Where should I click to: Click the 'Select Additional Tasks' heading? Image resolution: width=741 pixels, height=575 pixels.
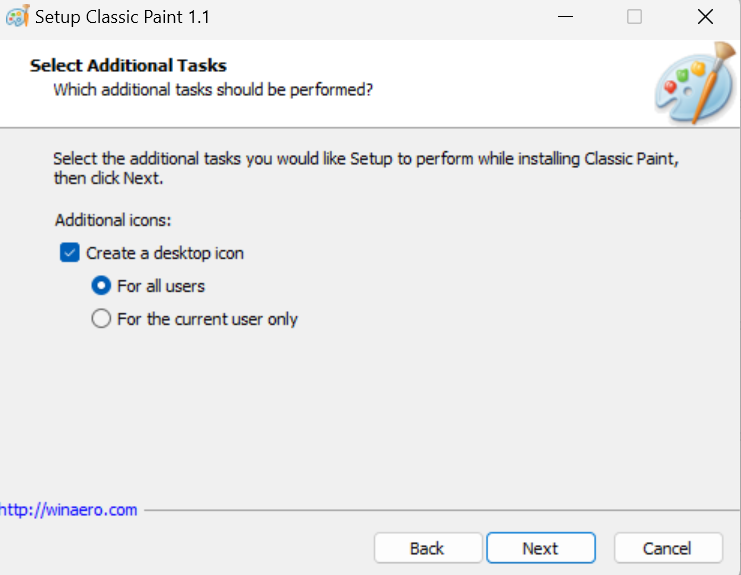point(128,66)
